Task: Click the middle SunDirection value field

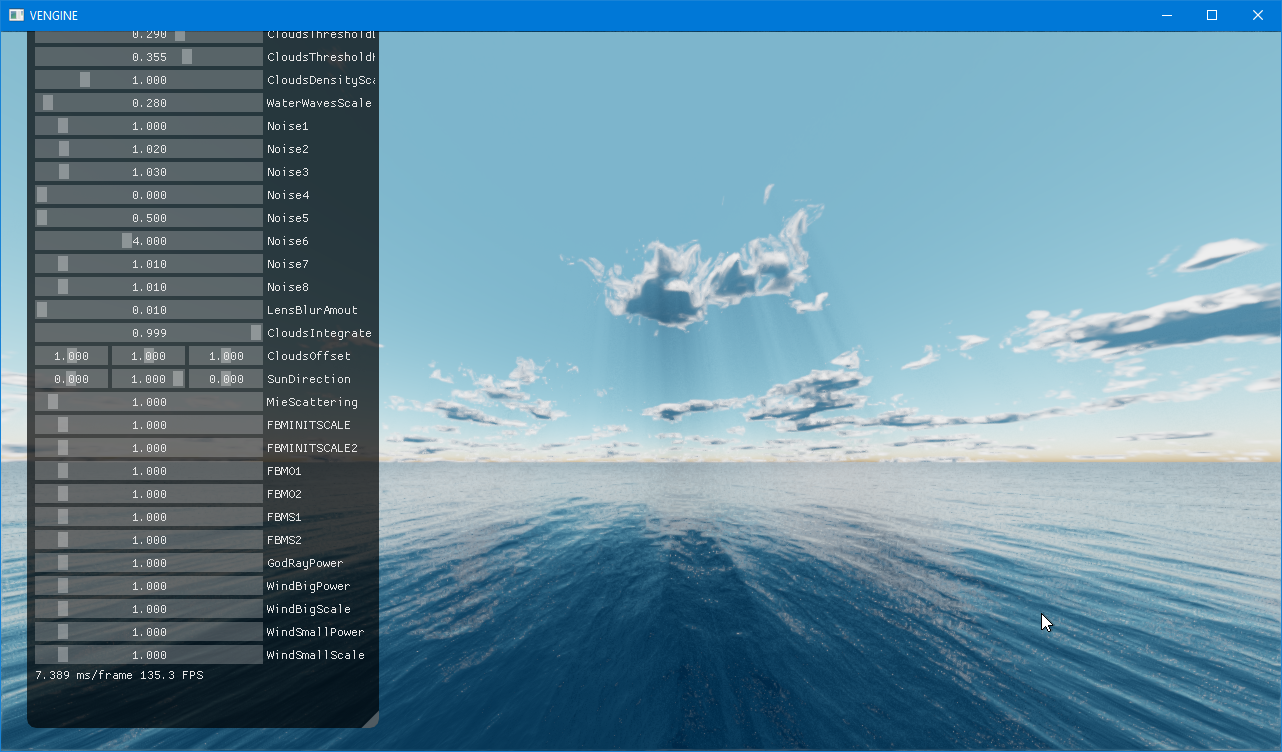Action: (148, 379)
